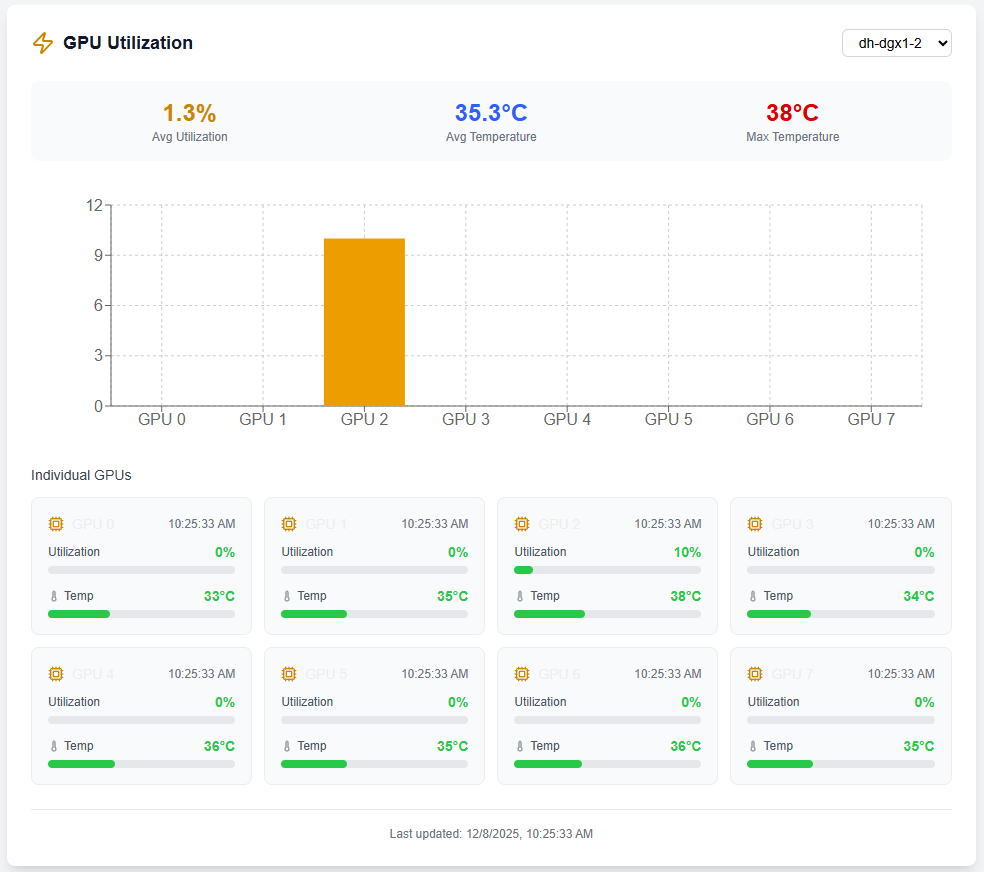
Task: Click the thermometer icon on GPU 1 card
Action: pos(287,596)
